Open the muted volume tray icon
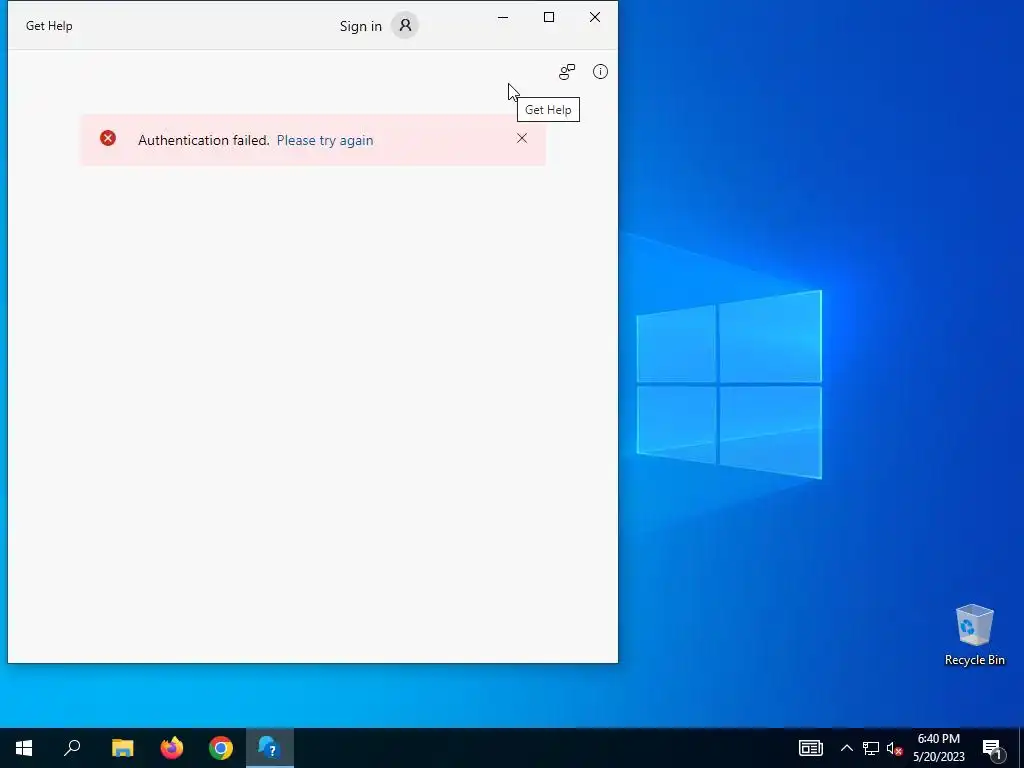1024x768 pixels. coord(895,748)
